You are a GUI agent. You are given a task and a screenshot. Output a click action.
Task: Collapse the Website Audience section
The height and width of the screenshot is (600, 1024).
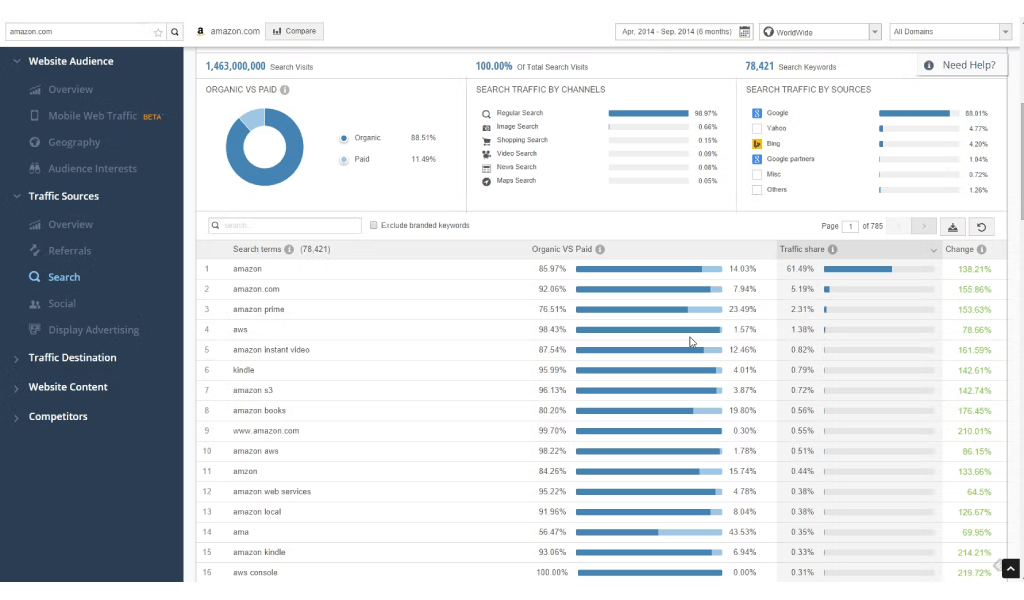click(17, 61)
